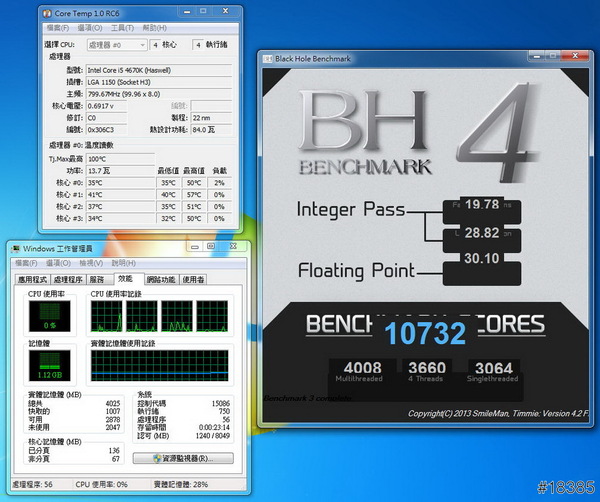This screenshot has height=502, width=600.
Task: Minimize the Core Temp window
Action: click(x=187, y=11)
